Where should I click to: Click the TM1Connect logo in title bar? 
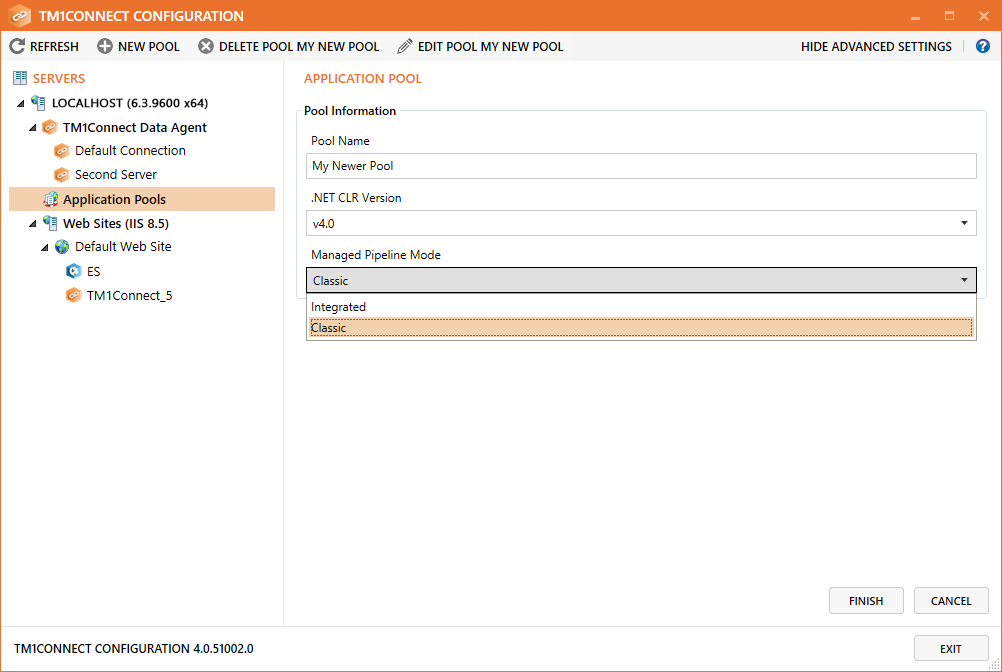pos(20,15)
